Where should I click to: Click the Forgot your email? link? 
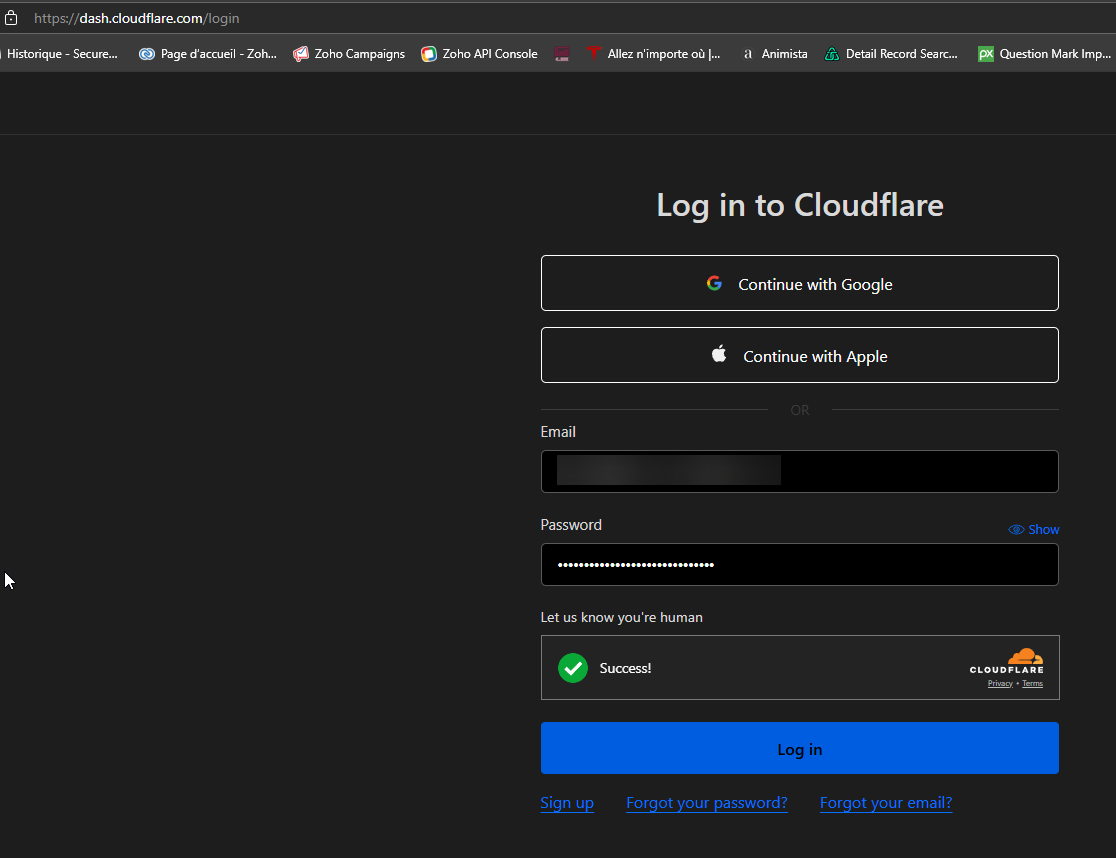886,803
